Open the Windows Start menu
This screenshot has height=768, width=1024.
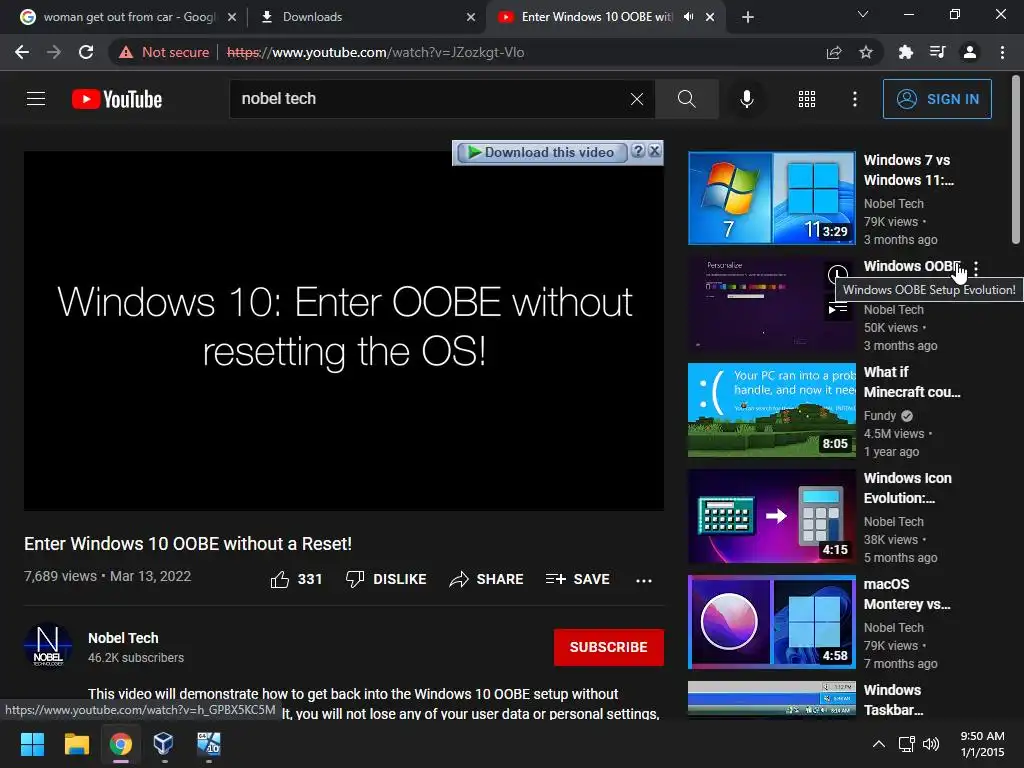(x=32, y=744)
